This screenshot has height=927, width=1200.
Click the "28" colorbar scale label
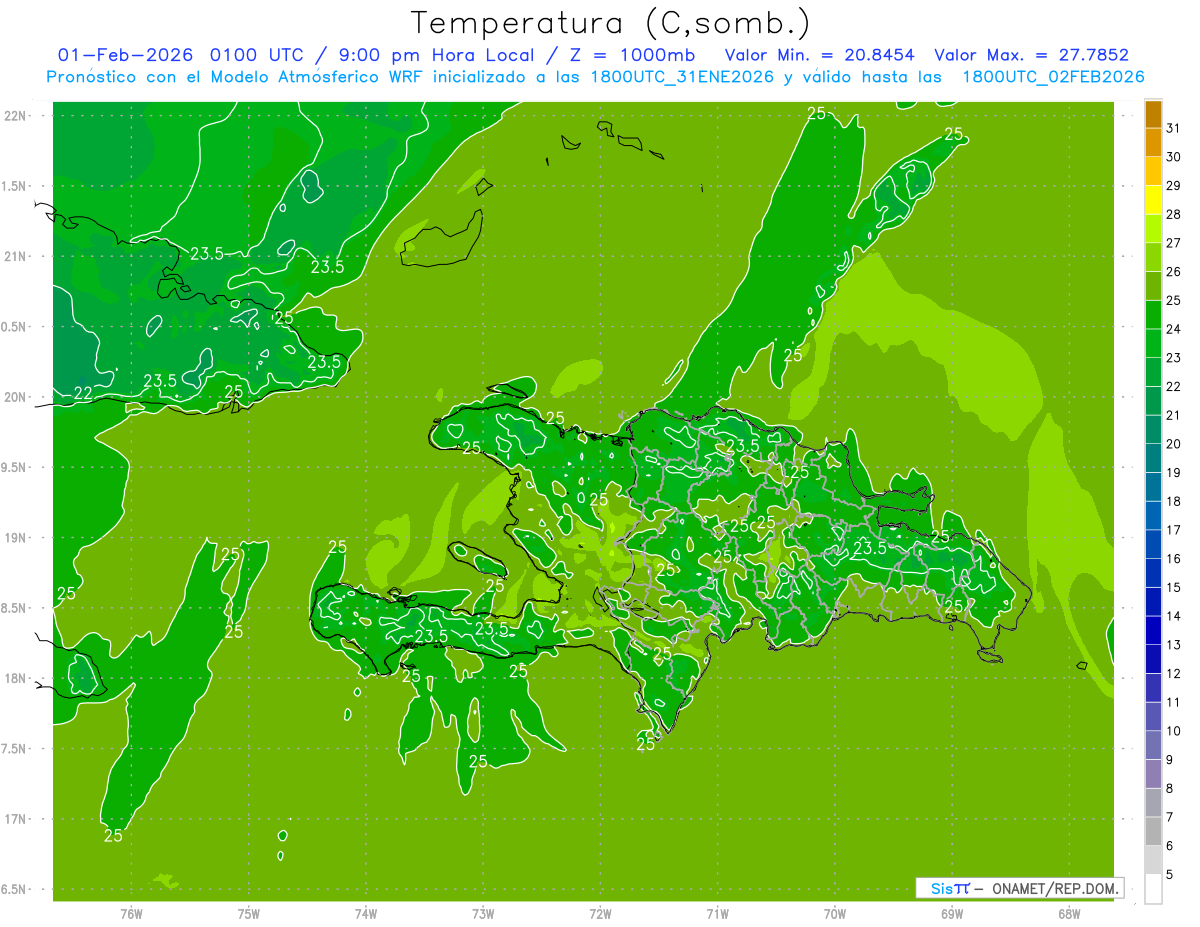[1174, 214]
